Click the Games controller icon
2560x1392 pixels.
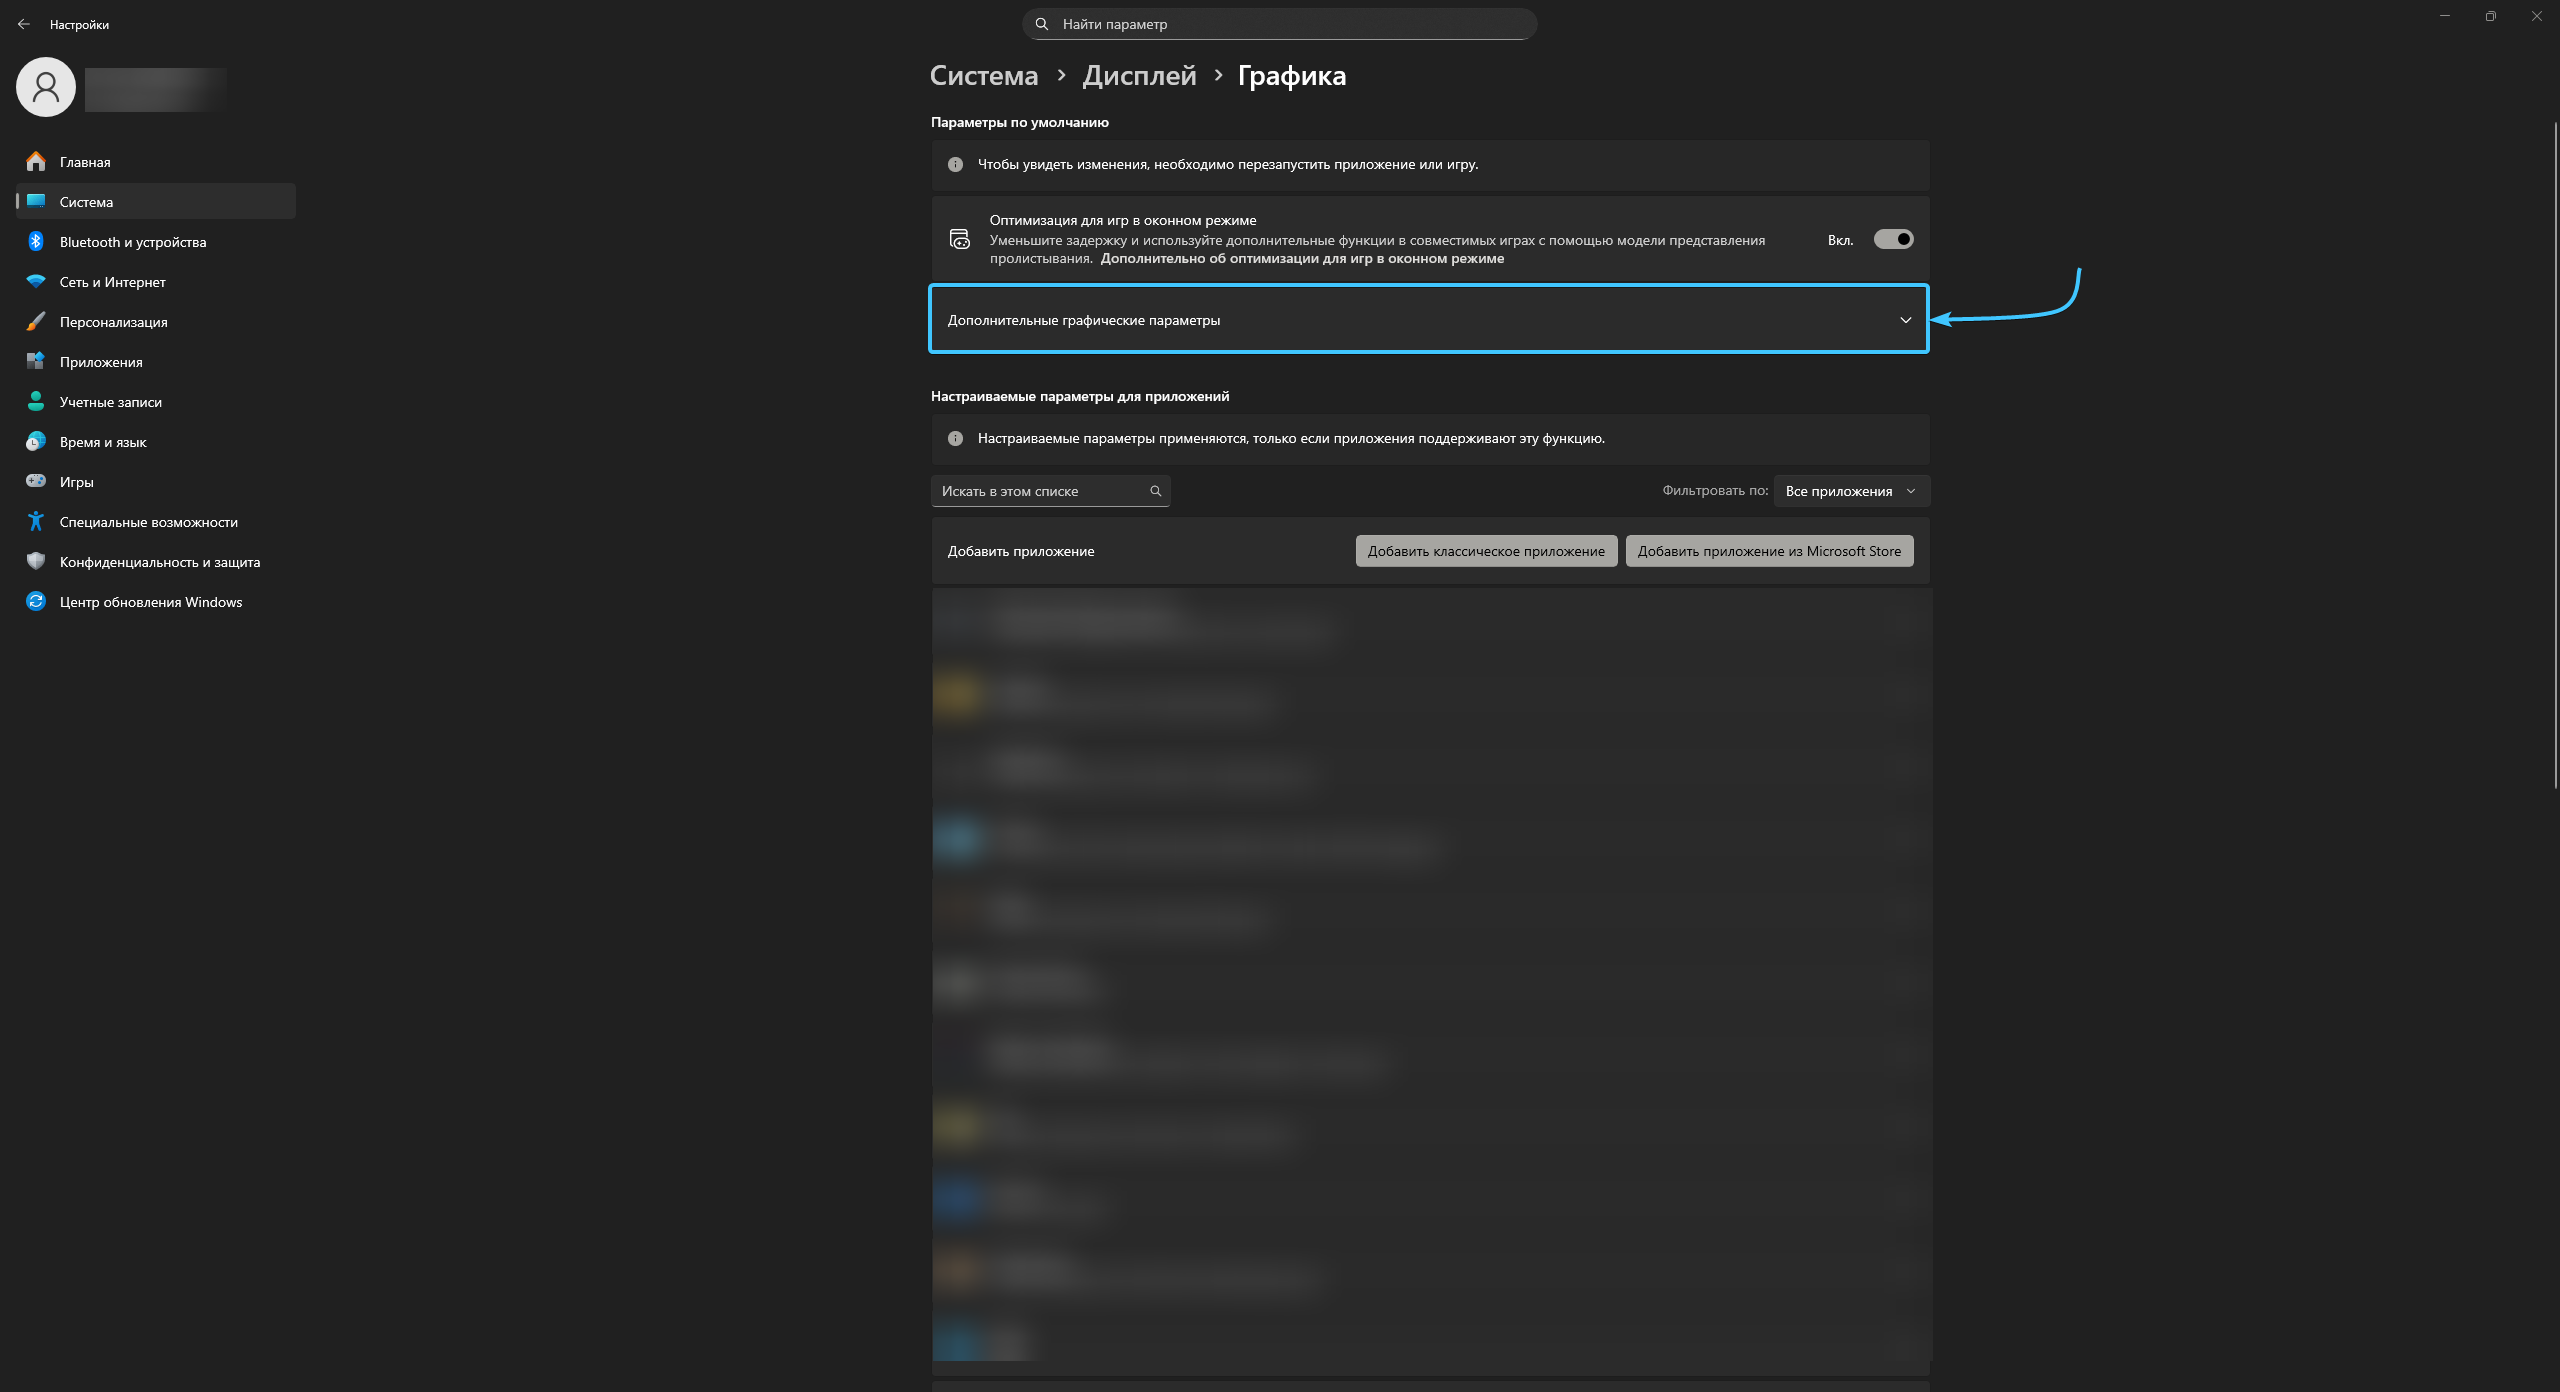pos(36,482)
